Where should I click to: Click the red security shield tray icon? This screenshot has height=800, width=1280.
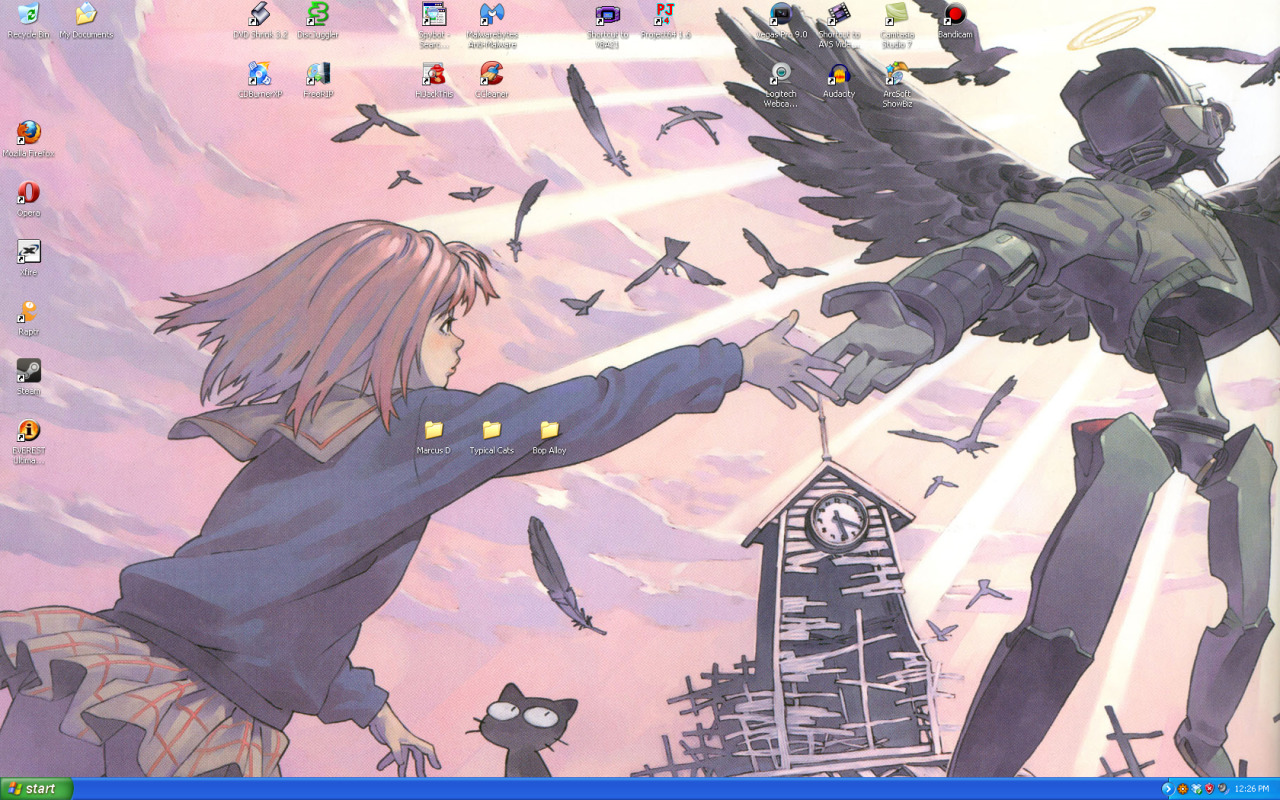click(1209, 789)
